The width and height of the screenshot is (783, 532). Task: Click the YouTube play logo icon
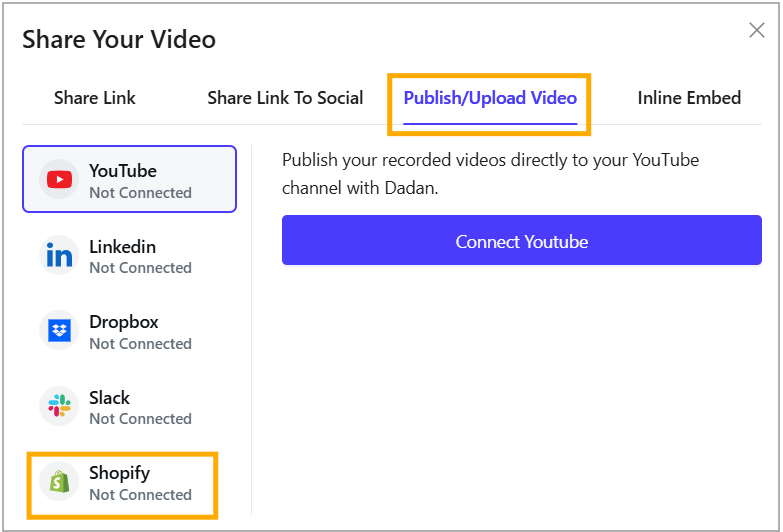pos(59,180)
